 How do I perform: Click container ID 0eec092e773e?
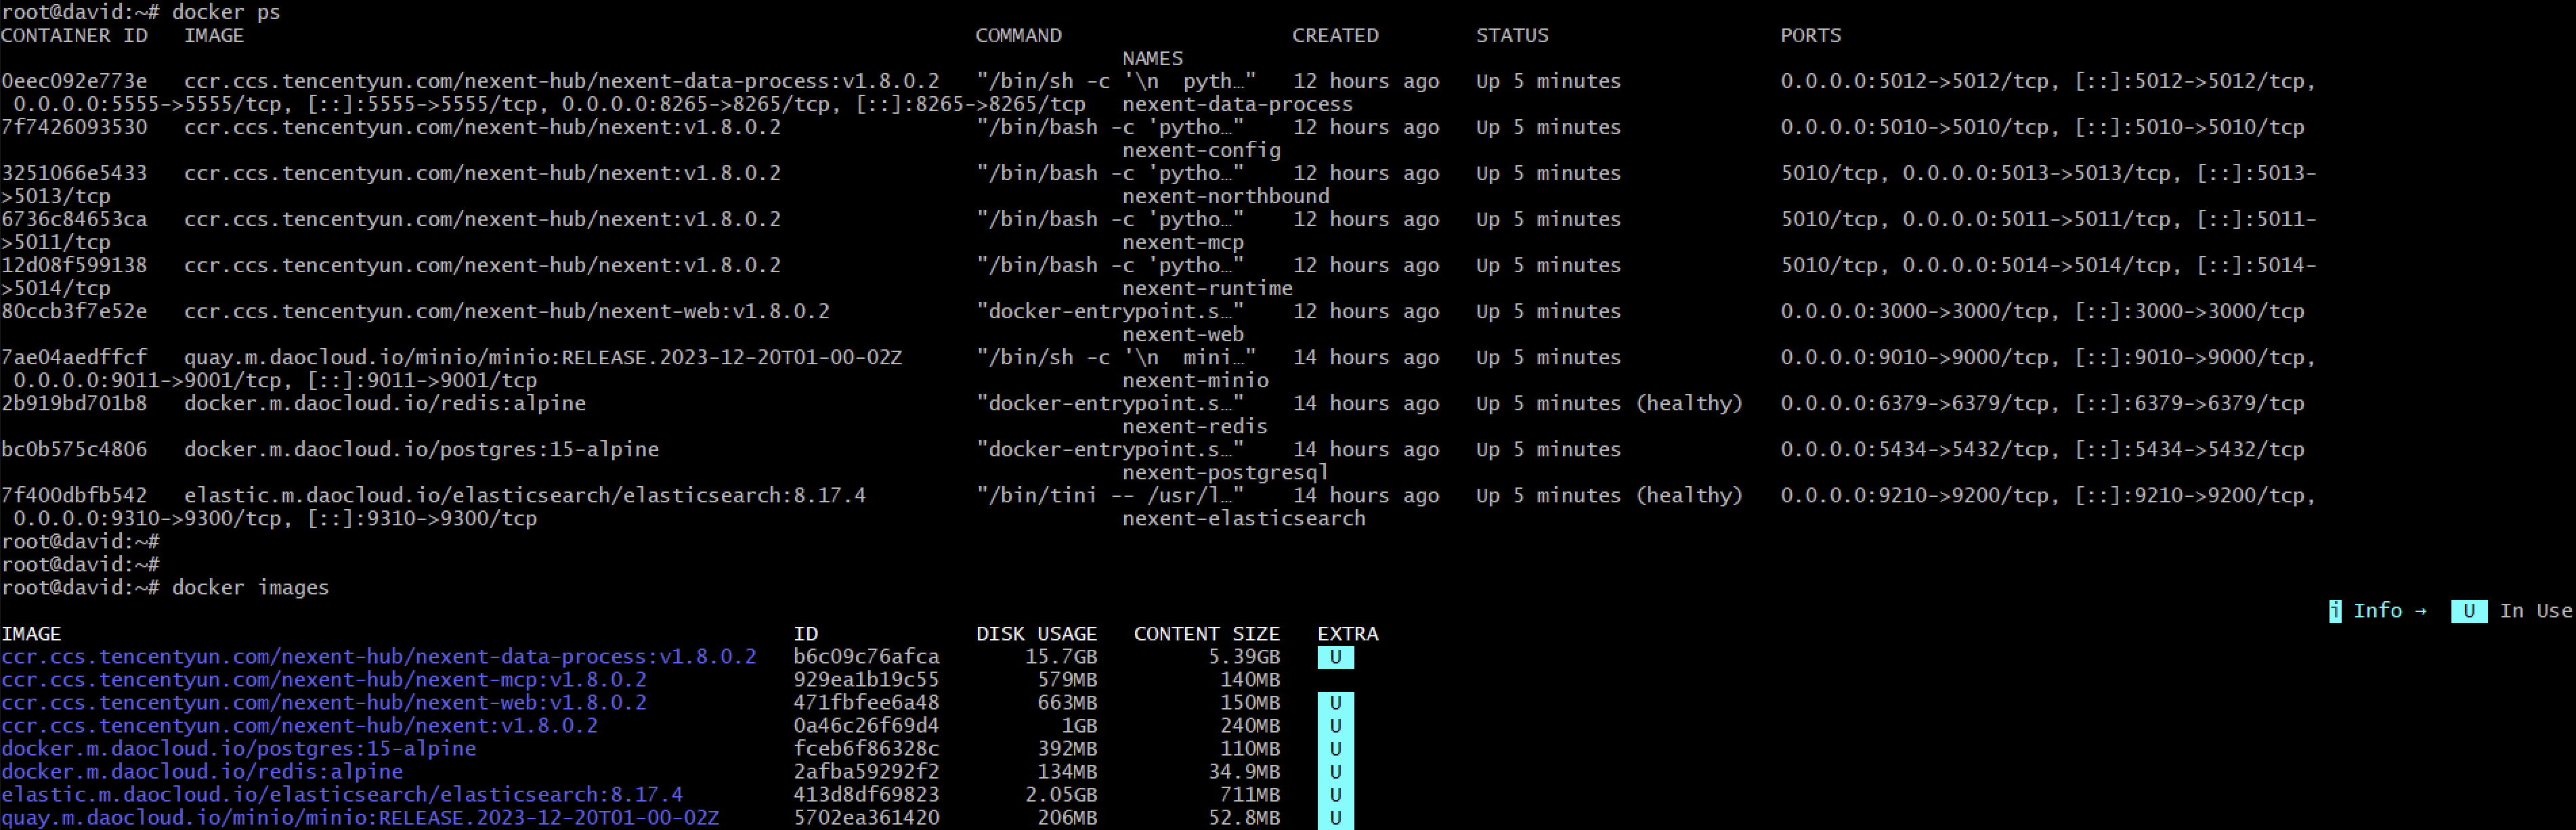[74, 81]
